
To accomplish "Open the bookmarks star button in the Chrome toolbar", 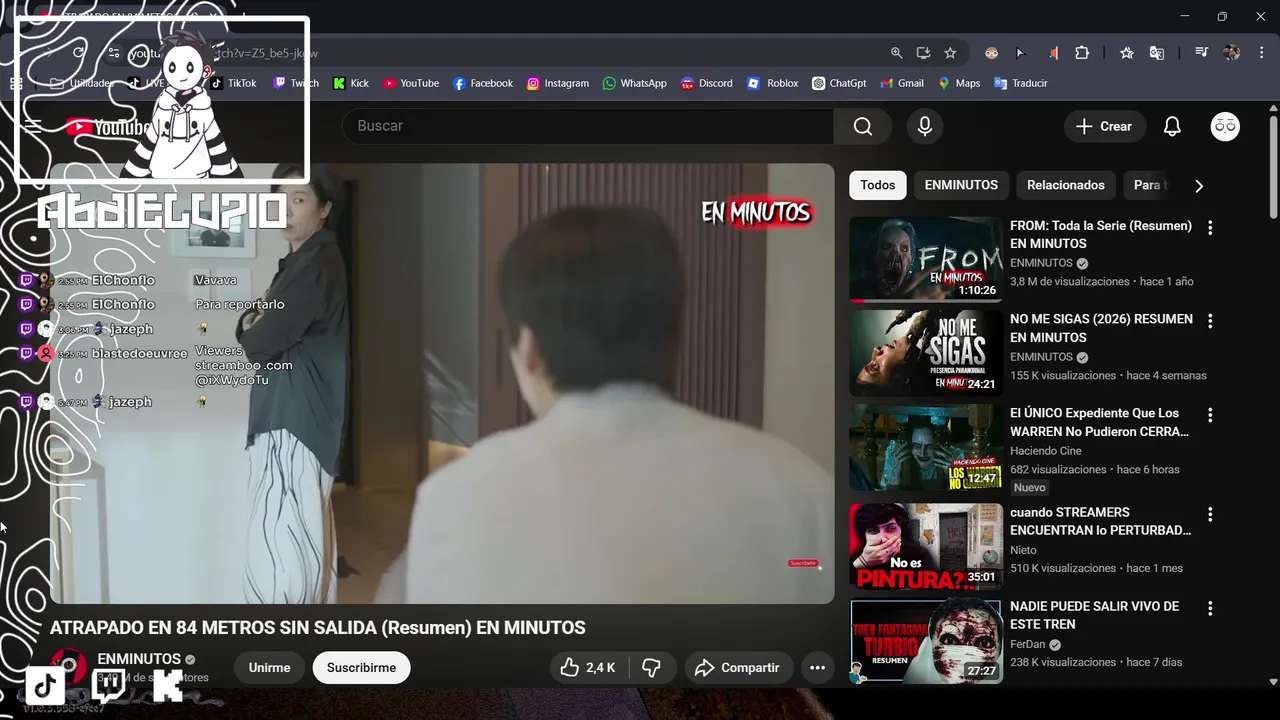I will point(1127,53).
